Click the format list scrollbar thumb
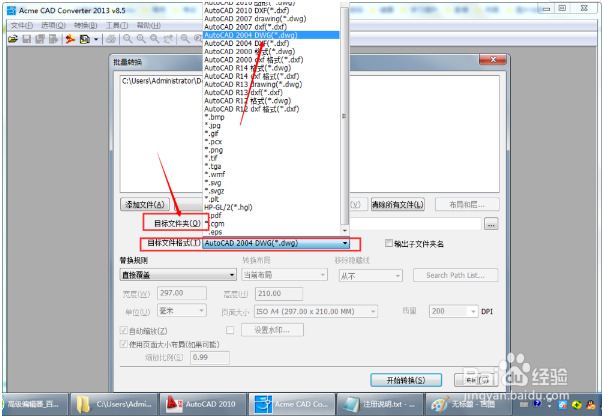 [344, 115]
